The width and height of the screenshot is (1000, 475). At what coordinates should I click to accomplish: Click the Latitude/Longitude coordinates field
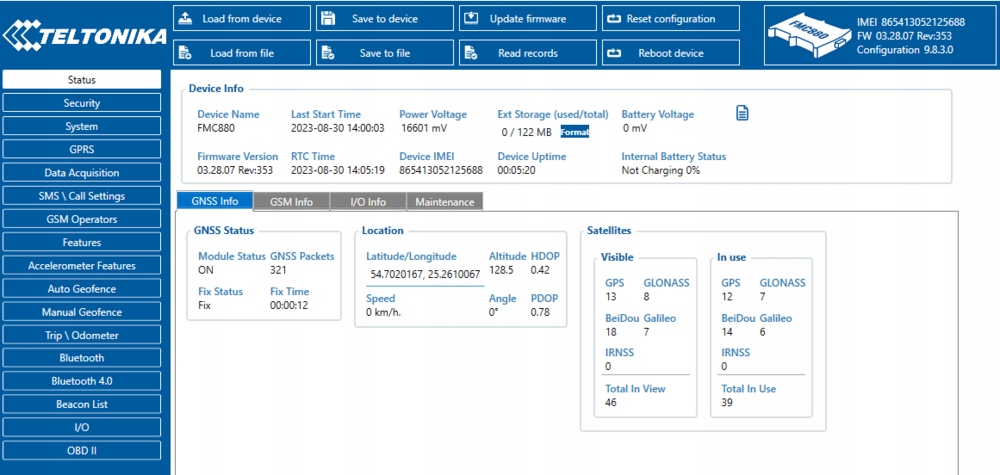coord(425,274)
